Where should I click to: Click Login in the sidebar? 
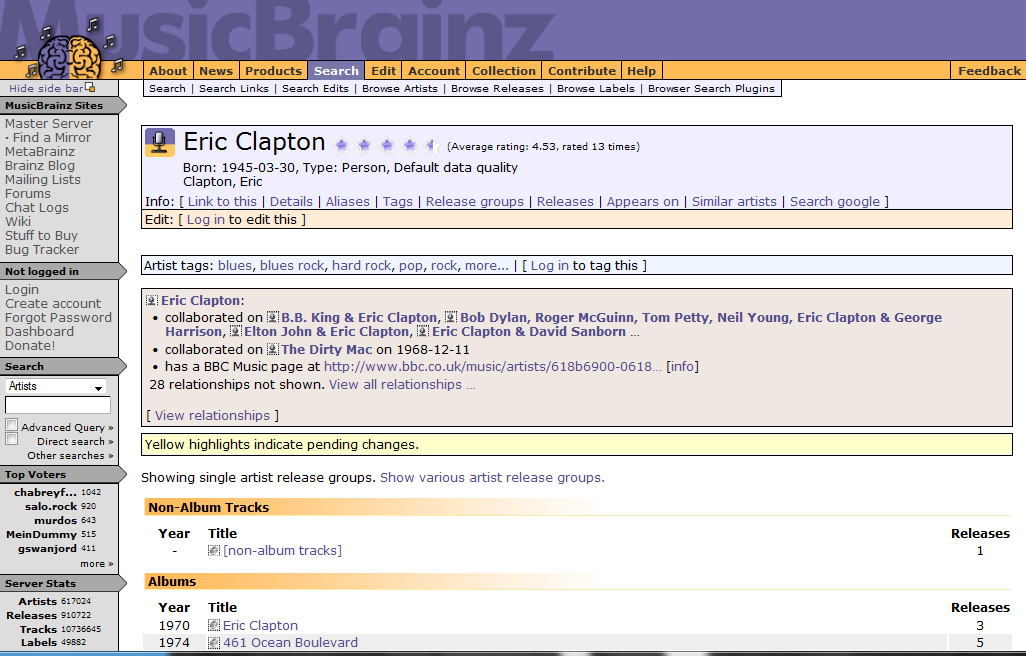tap(22, 290)
